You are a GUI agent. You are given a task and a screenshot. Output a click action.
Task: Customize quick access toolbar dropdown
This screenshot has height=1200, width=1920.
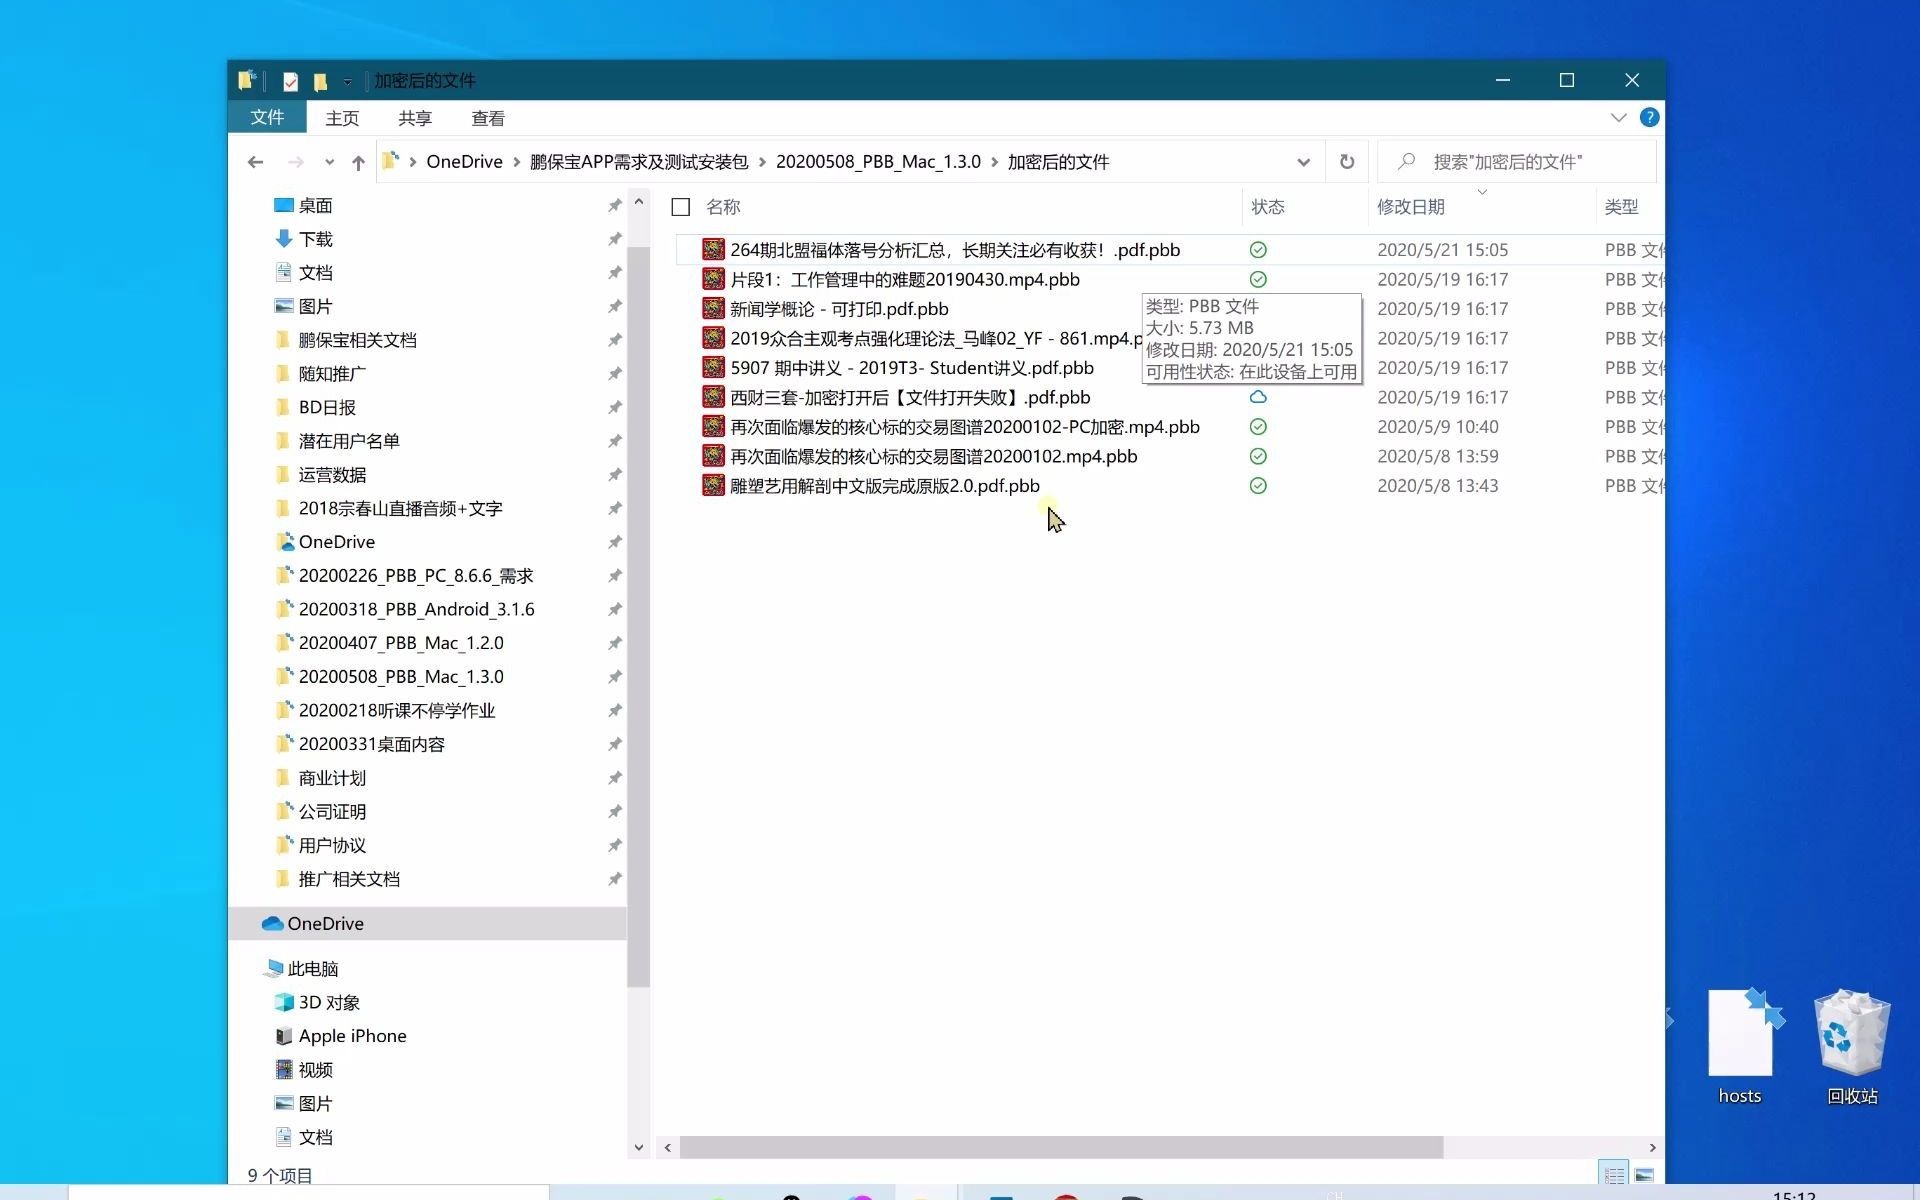coord(347,81)
